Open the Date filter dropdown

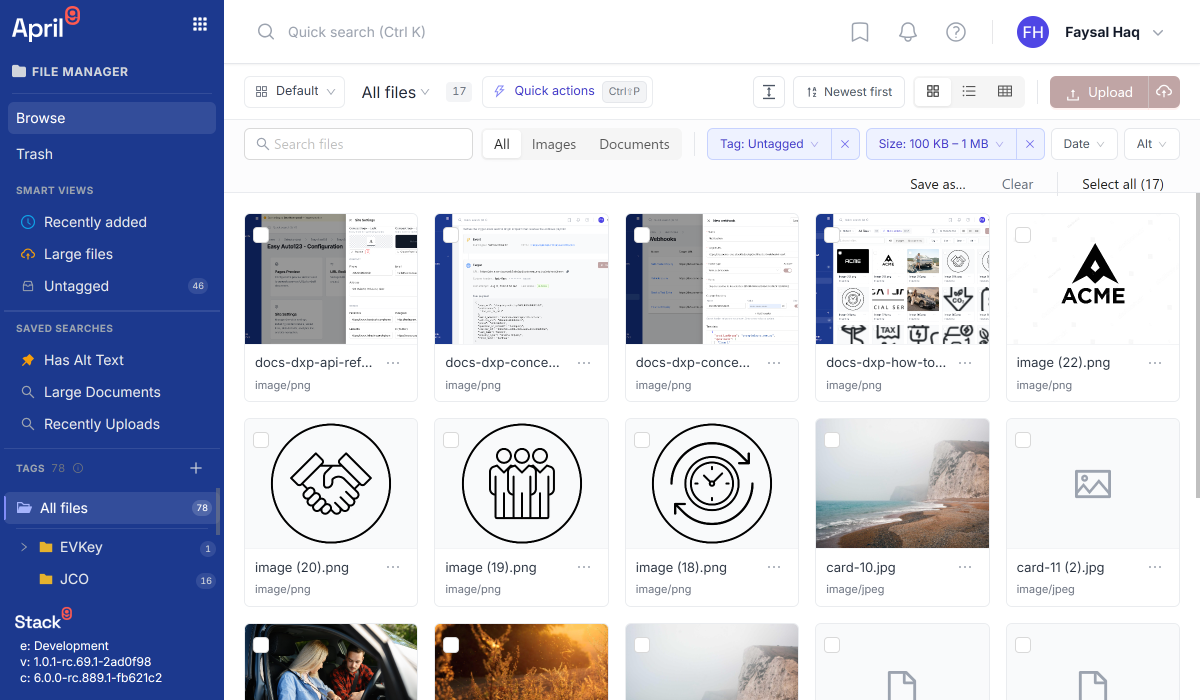[1084, 144]
